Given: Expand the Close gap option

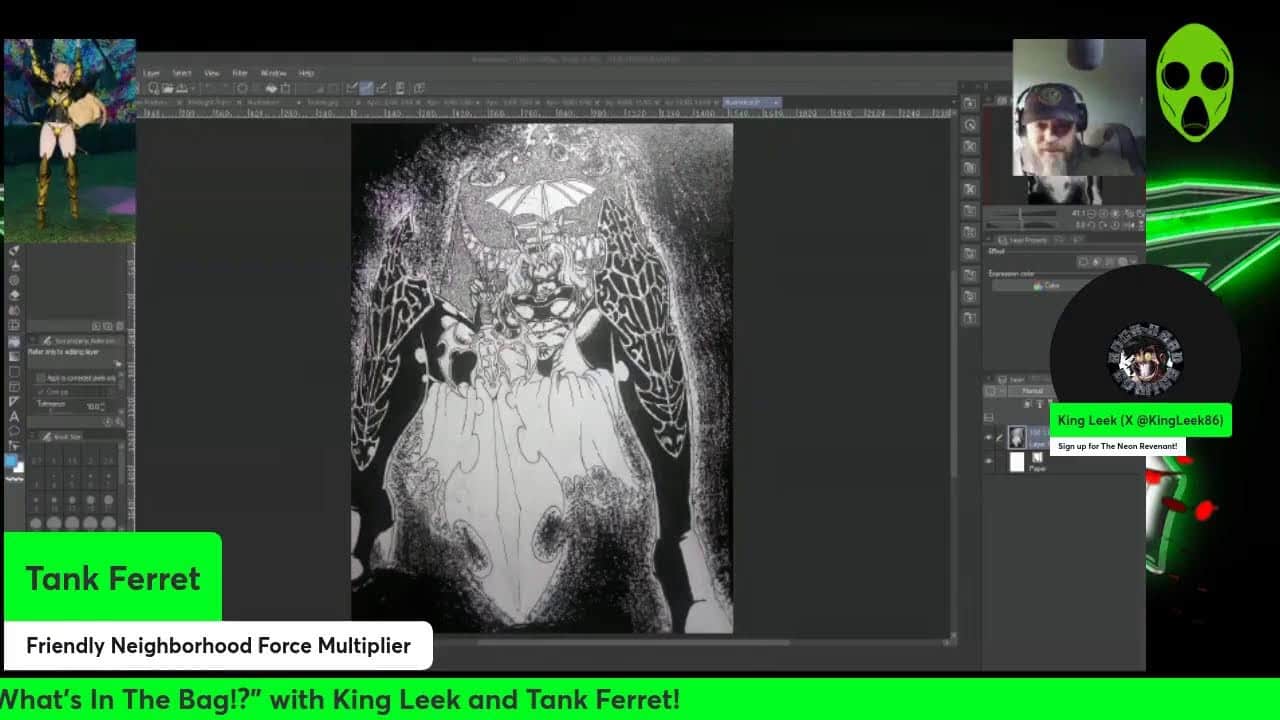Looking at the screenshot, I should pyautogui.click(x=41, y=392).
